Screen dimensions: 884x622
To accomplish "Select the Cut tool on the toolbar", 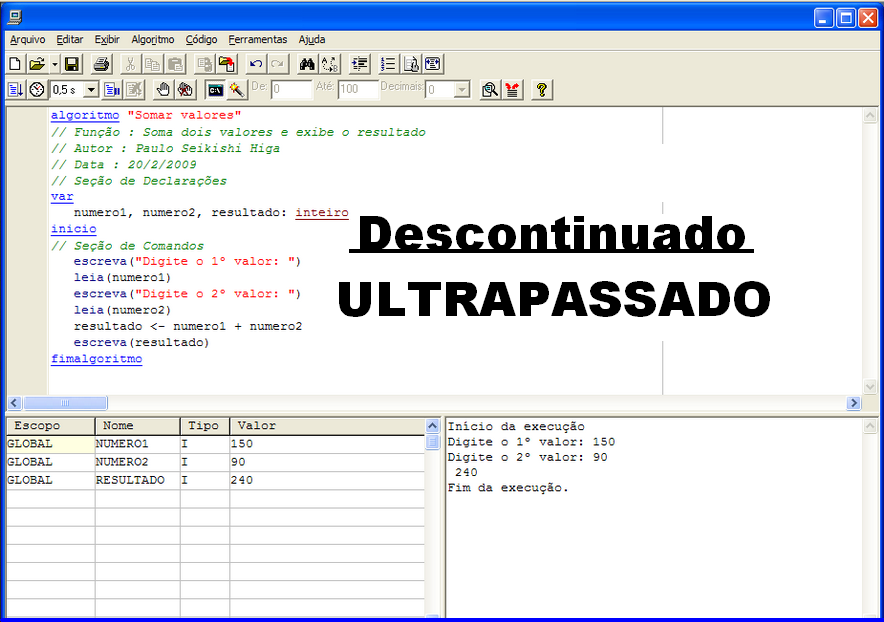I will pyautogui.click(x=129, y=63).
